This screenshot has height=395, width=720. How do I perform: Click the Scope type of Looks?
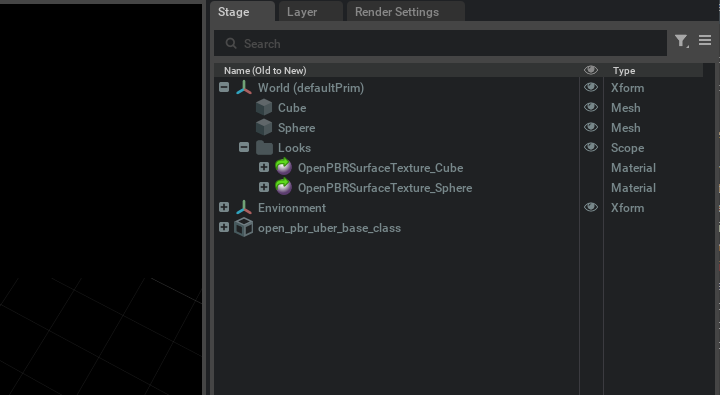[627, 148]
